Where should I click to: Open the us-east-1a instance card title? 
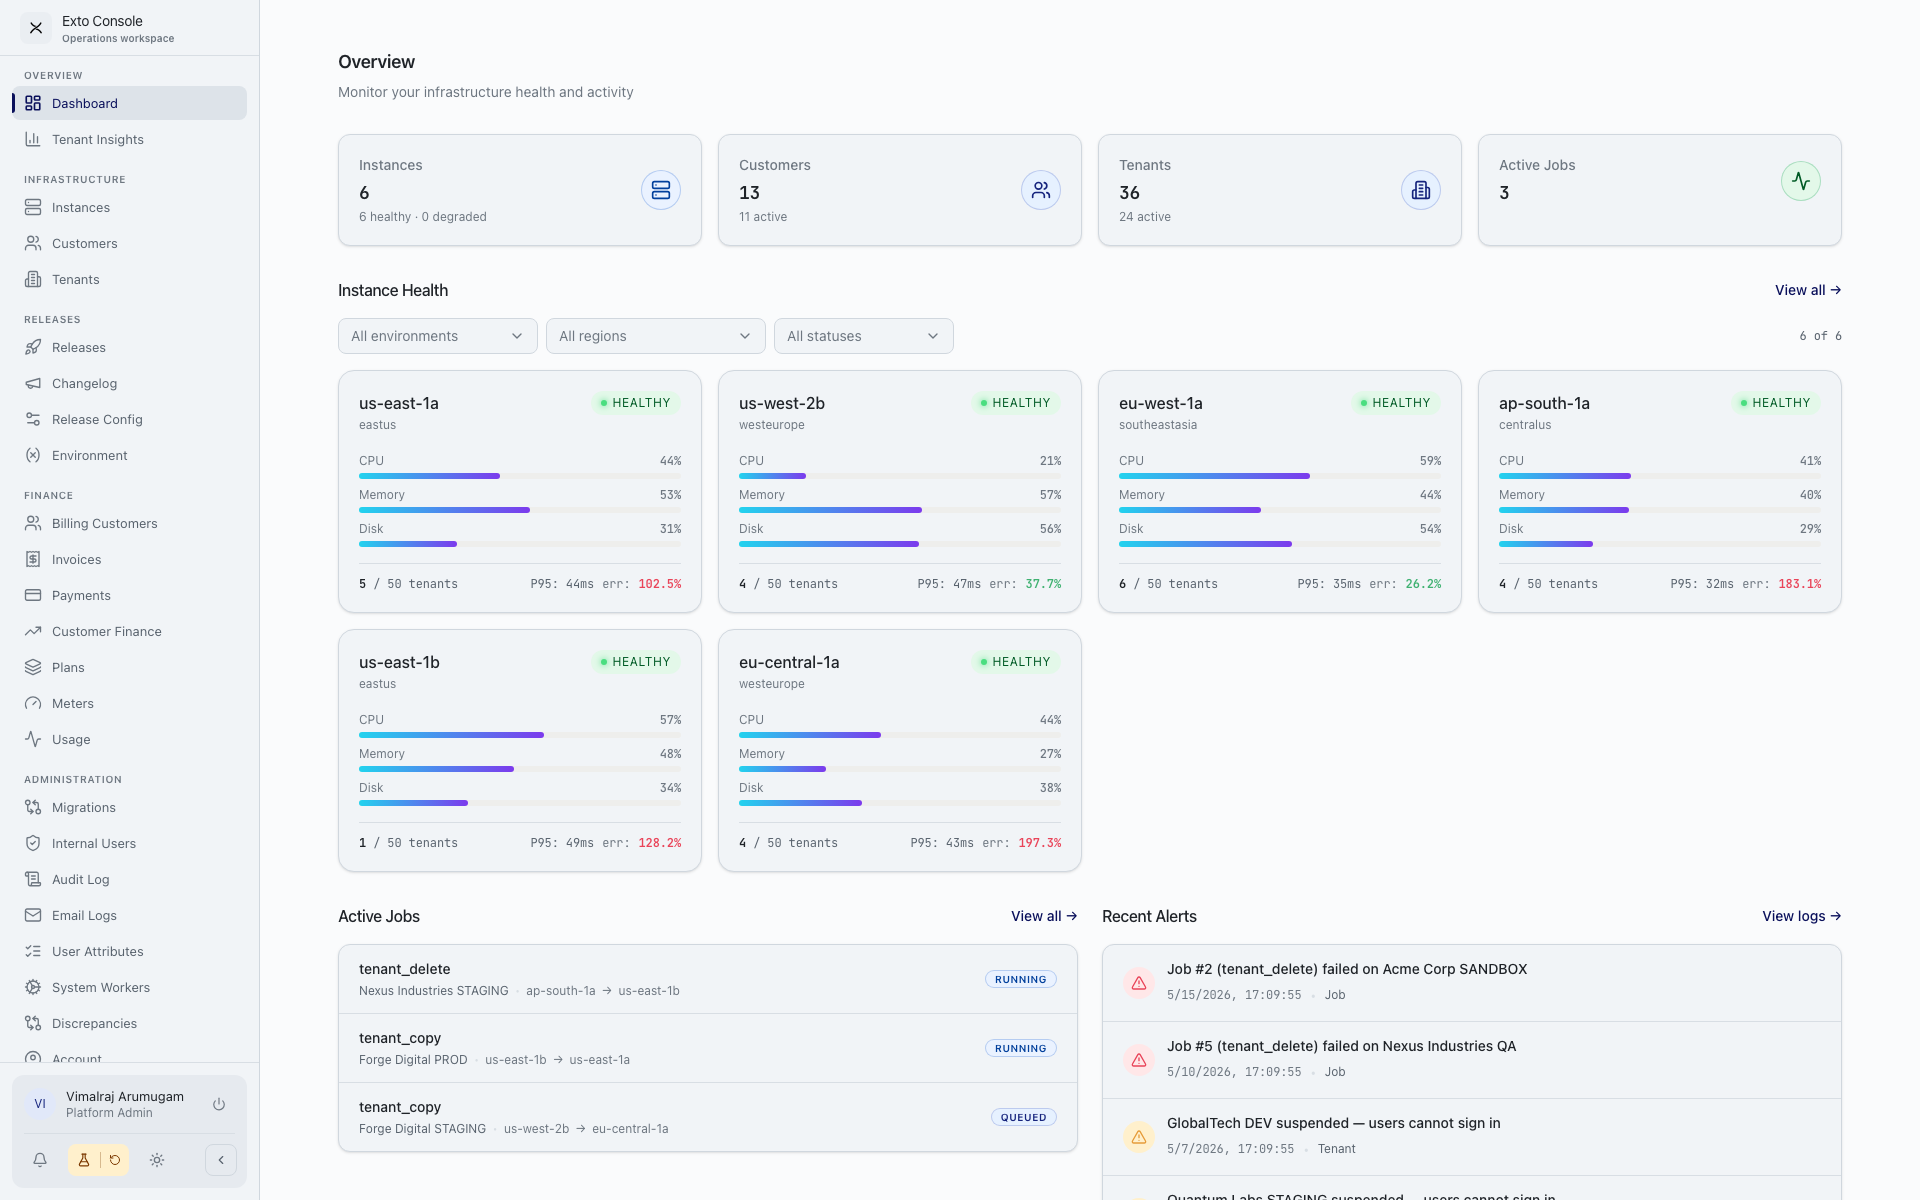click(x=399, y=403)
